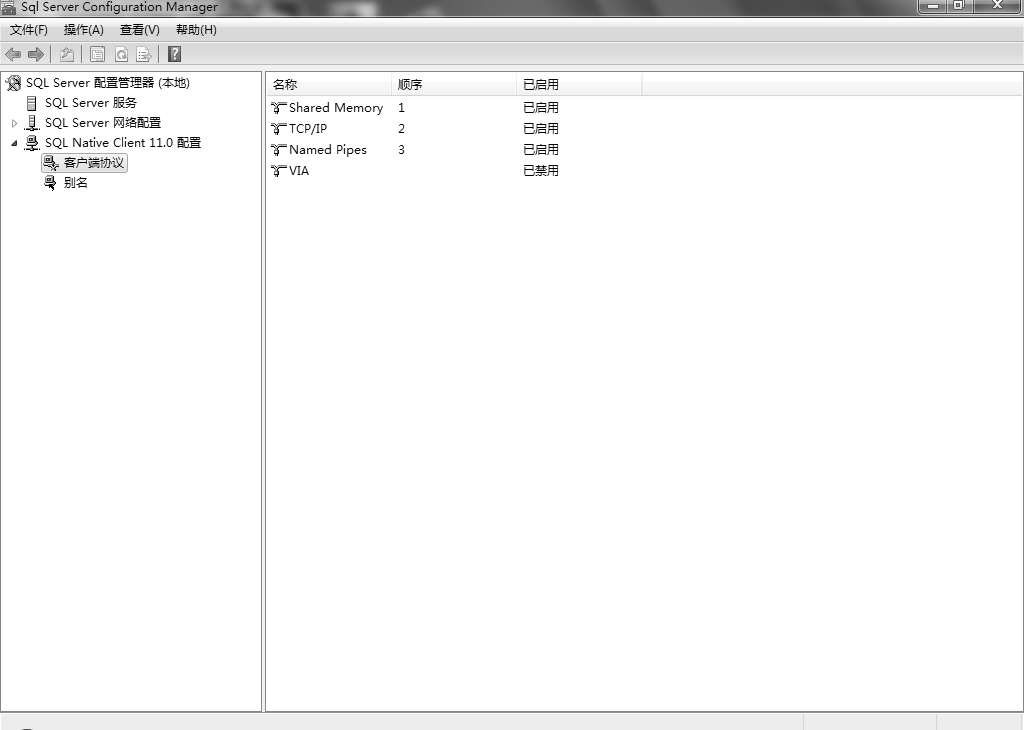The height and width of the screenshot is (730, 1024).
Task: Select the Named Pipes protocol row
Action: [327, 150]
